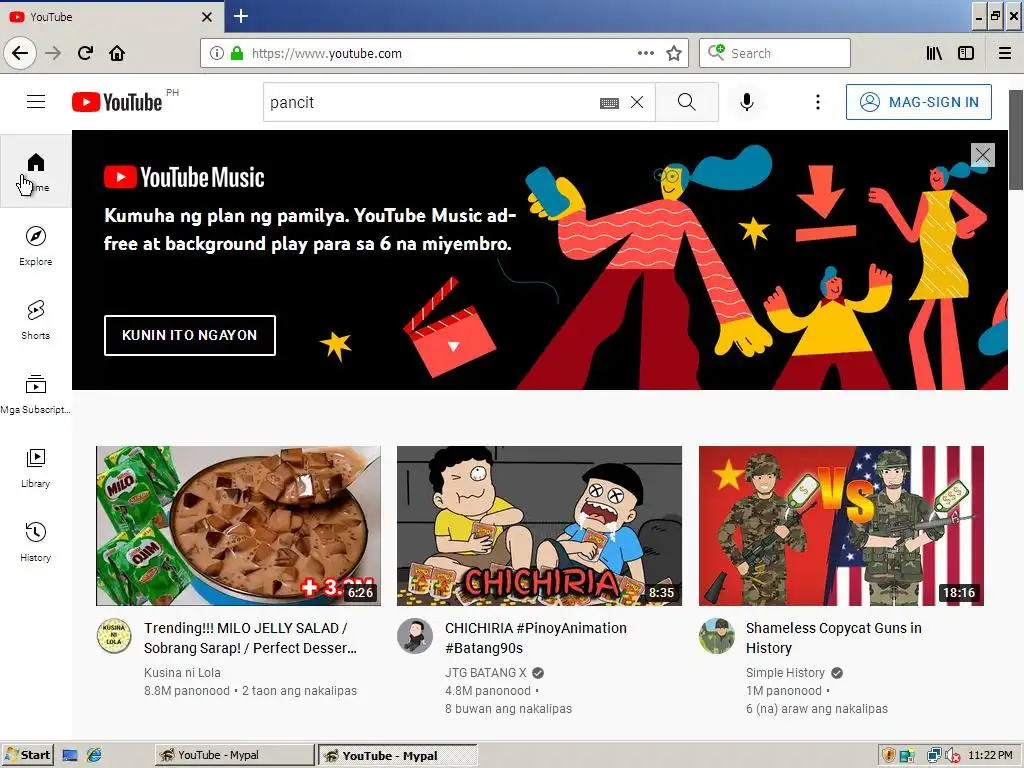
Task: Open the MILO JELLY SALAD video thumbnail
Action: 238,526
